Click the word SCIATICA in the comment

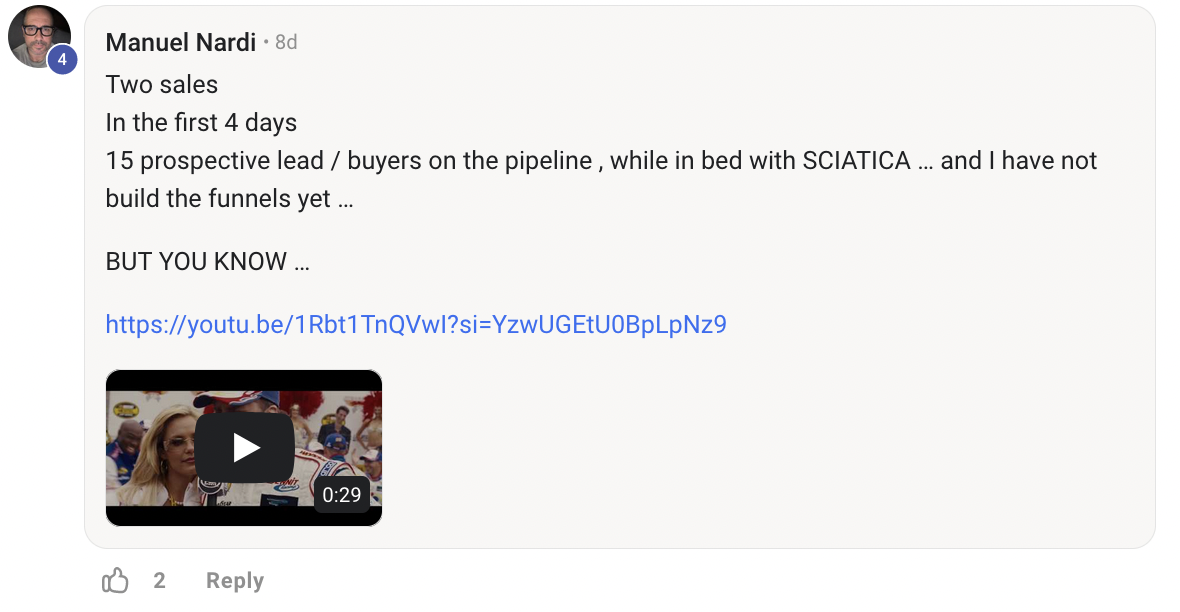click(856, 161)
